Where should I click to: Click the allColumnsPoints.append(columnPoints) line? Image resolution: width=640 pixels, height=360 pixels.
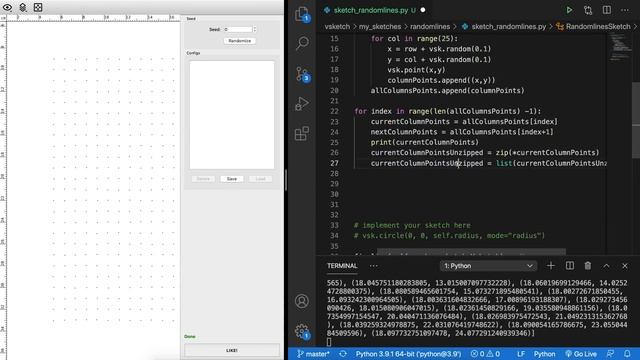point(447,91)
